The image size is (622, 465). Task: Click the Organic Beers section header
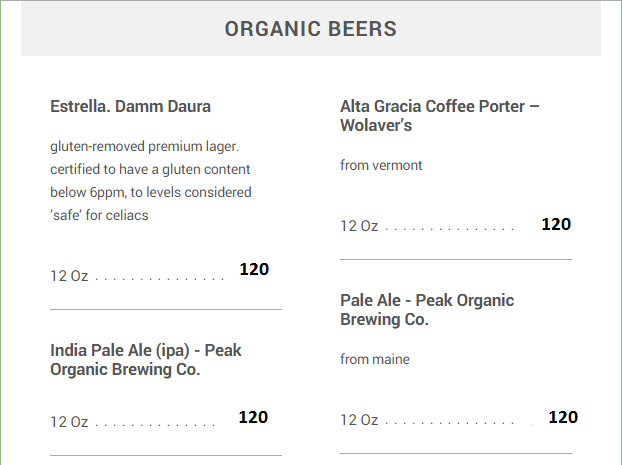click(x=310, y=29)
